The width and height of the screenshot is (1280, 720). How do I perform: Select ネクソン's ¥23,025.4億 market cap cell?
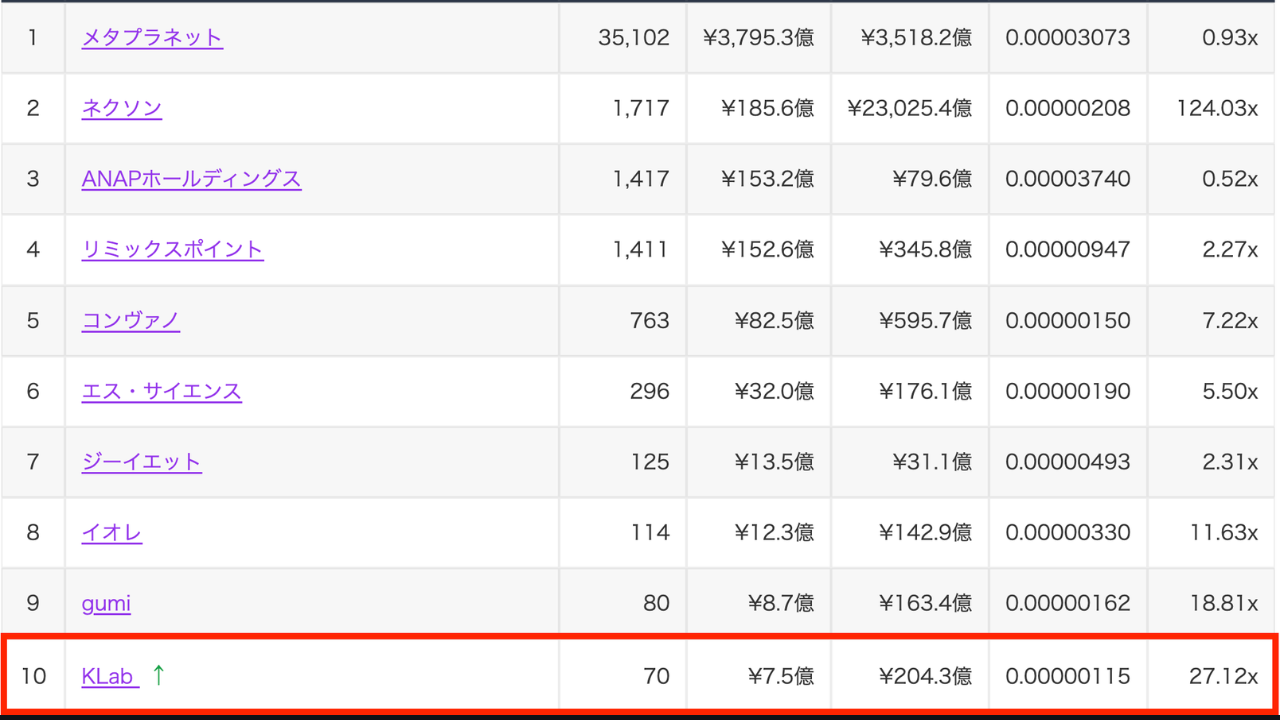909,108
